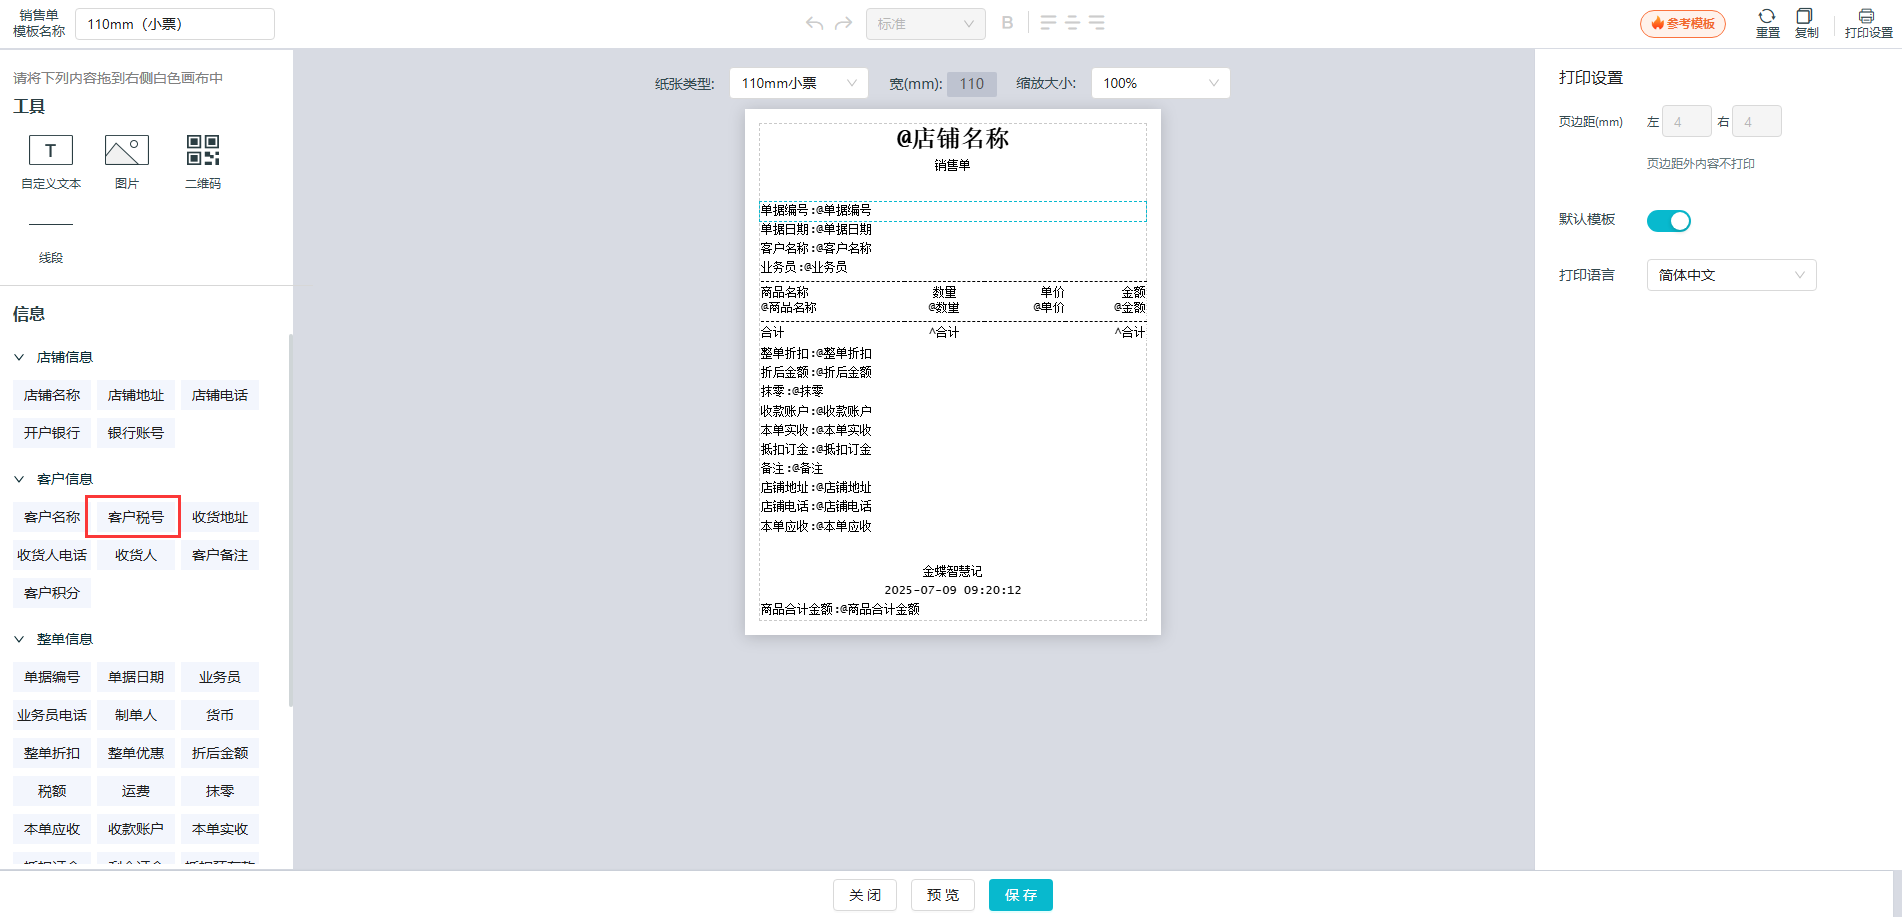Click the @店铺名称 title on canvas
This screenshot has width=1902, height=917.
(952, 138)
